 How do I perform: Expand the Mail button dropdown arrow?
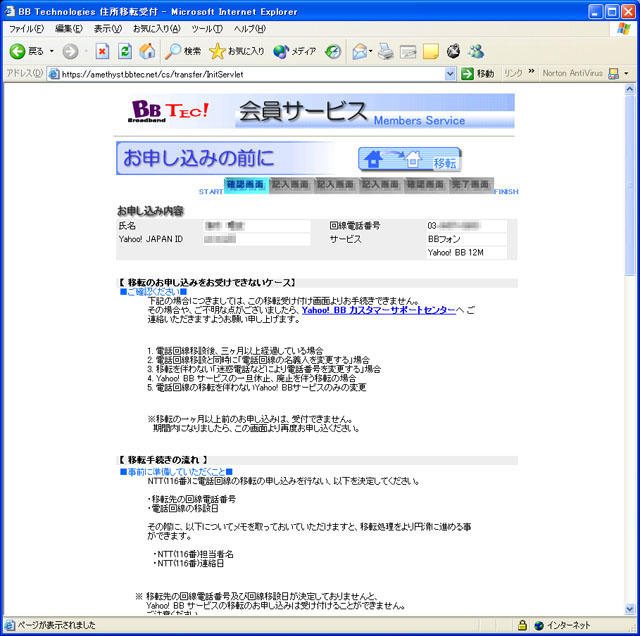coord(371,51)
